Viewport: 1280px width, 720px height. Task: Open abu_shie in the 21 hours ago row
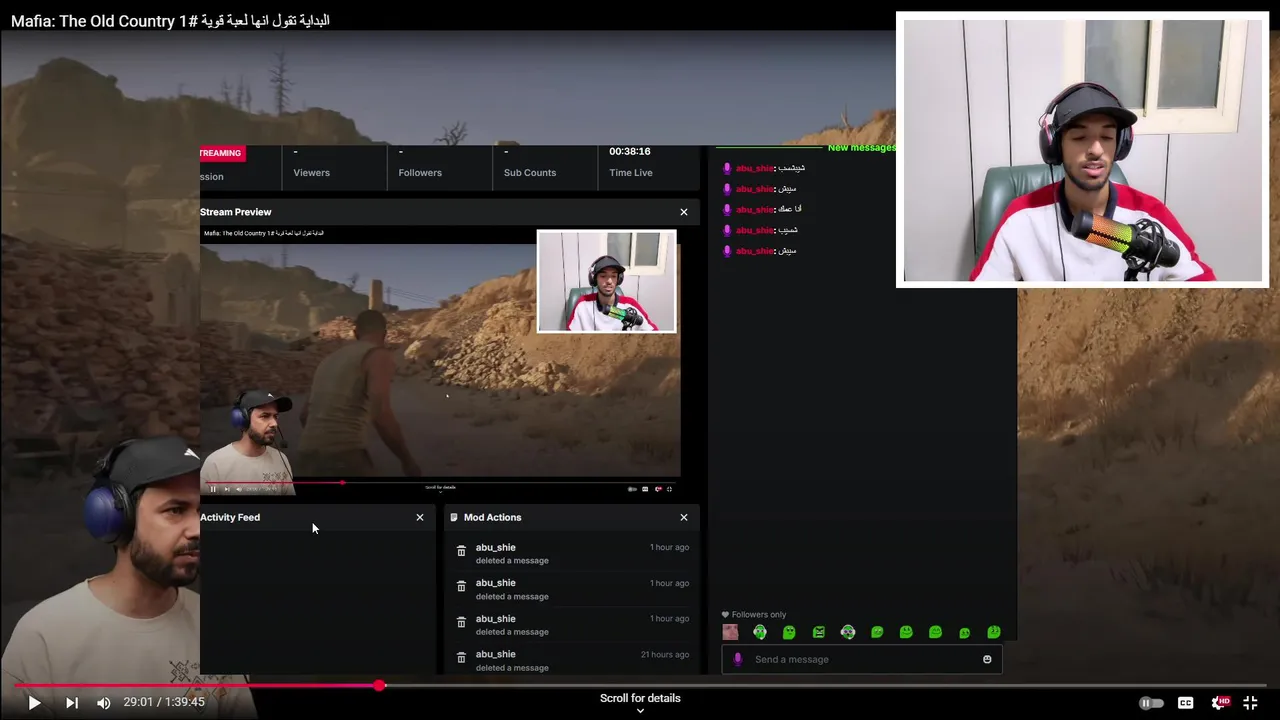tap(495, 654)
